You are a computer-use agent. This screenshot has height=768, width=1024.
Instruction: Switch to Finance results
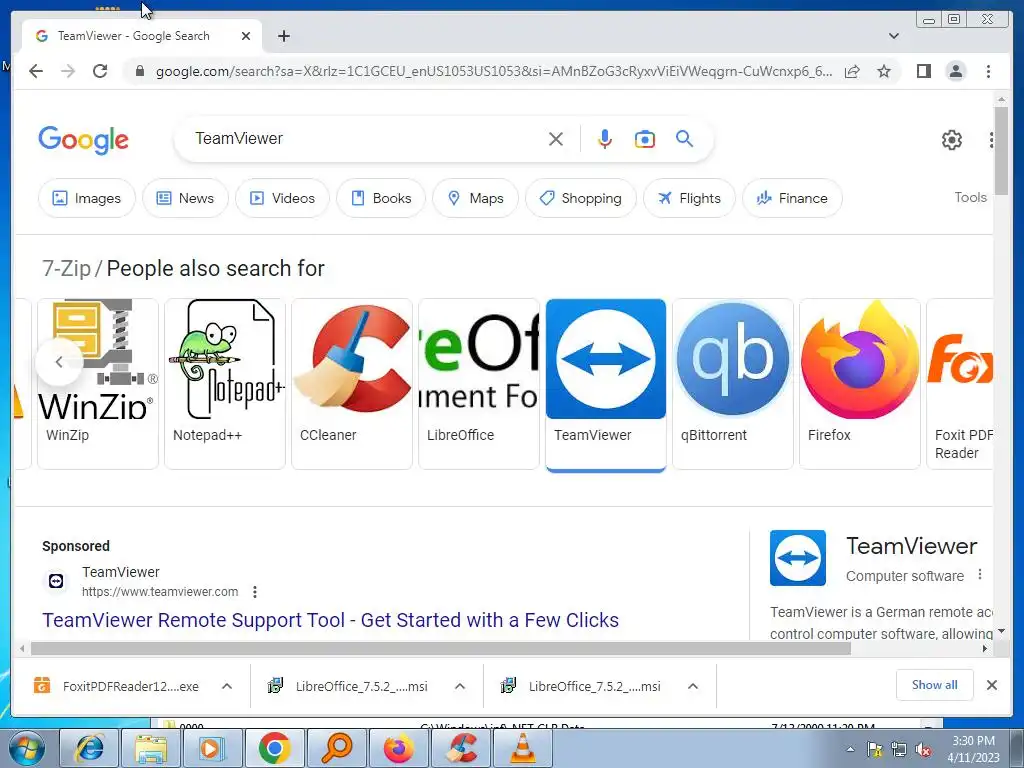pyautogui.click(x=792, y=198)
